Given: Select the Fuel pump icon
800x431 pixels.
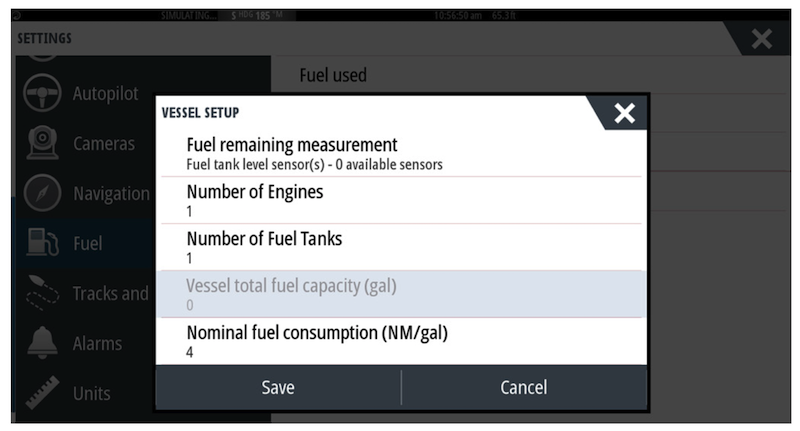Looking at the screenshot, I should coord(42,242).
